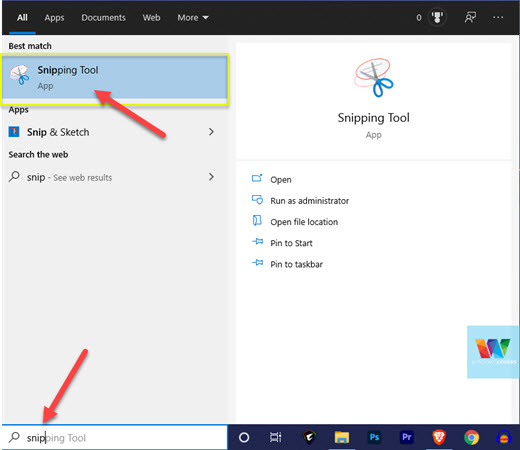
Task: Click the Snipping Tool title in preview pane
Action: click(374, 118)
